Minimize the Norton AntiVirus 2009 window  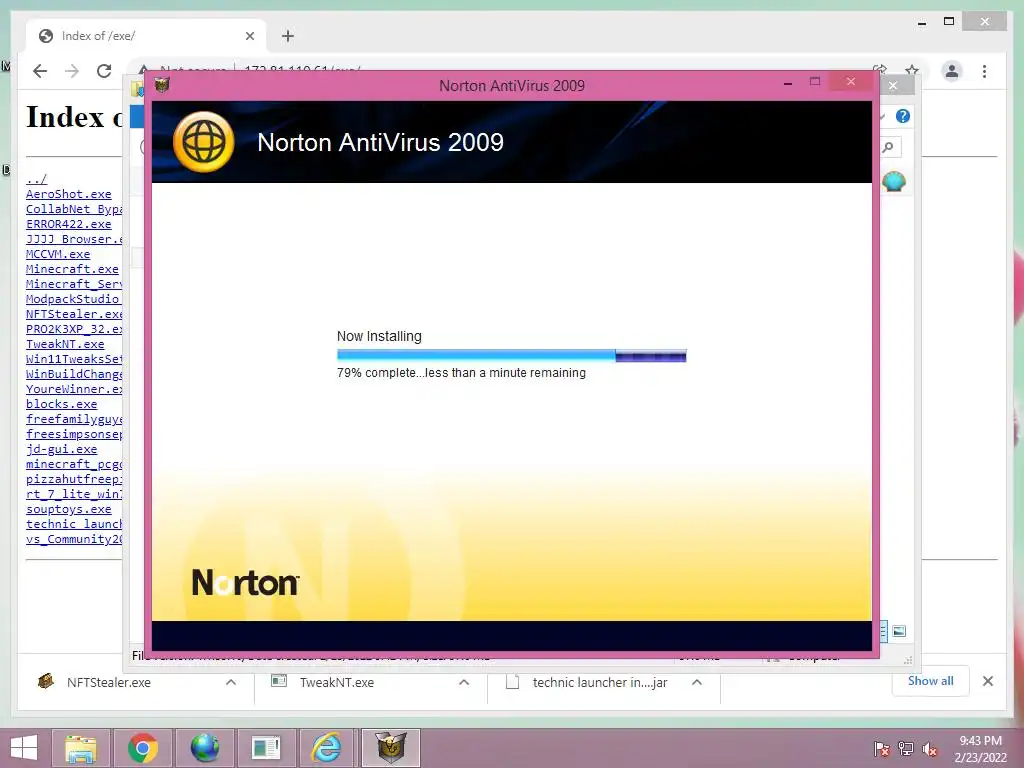coord(788,83)
